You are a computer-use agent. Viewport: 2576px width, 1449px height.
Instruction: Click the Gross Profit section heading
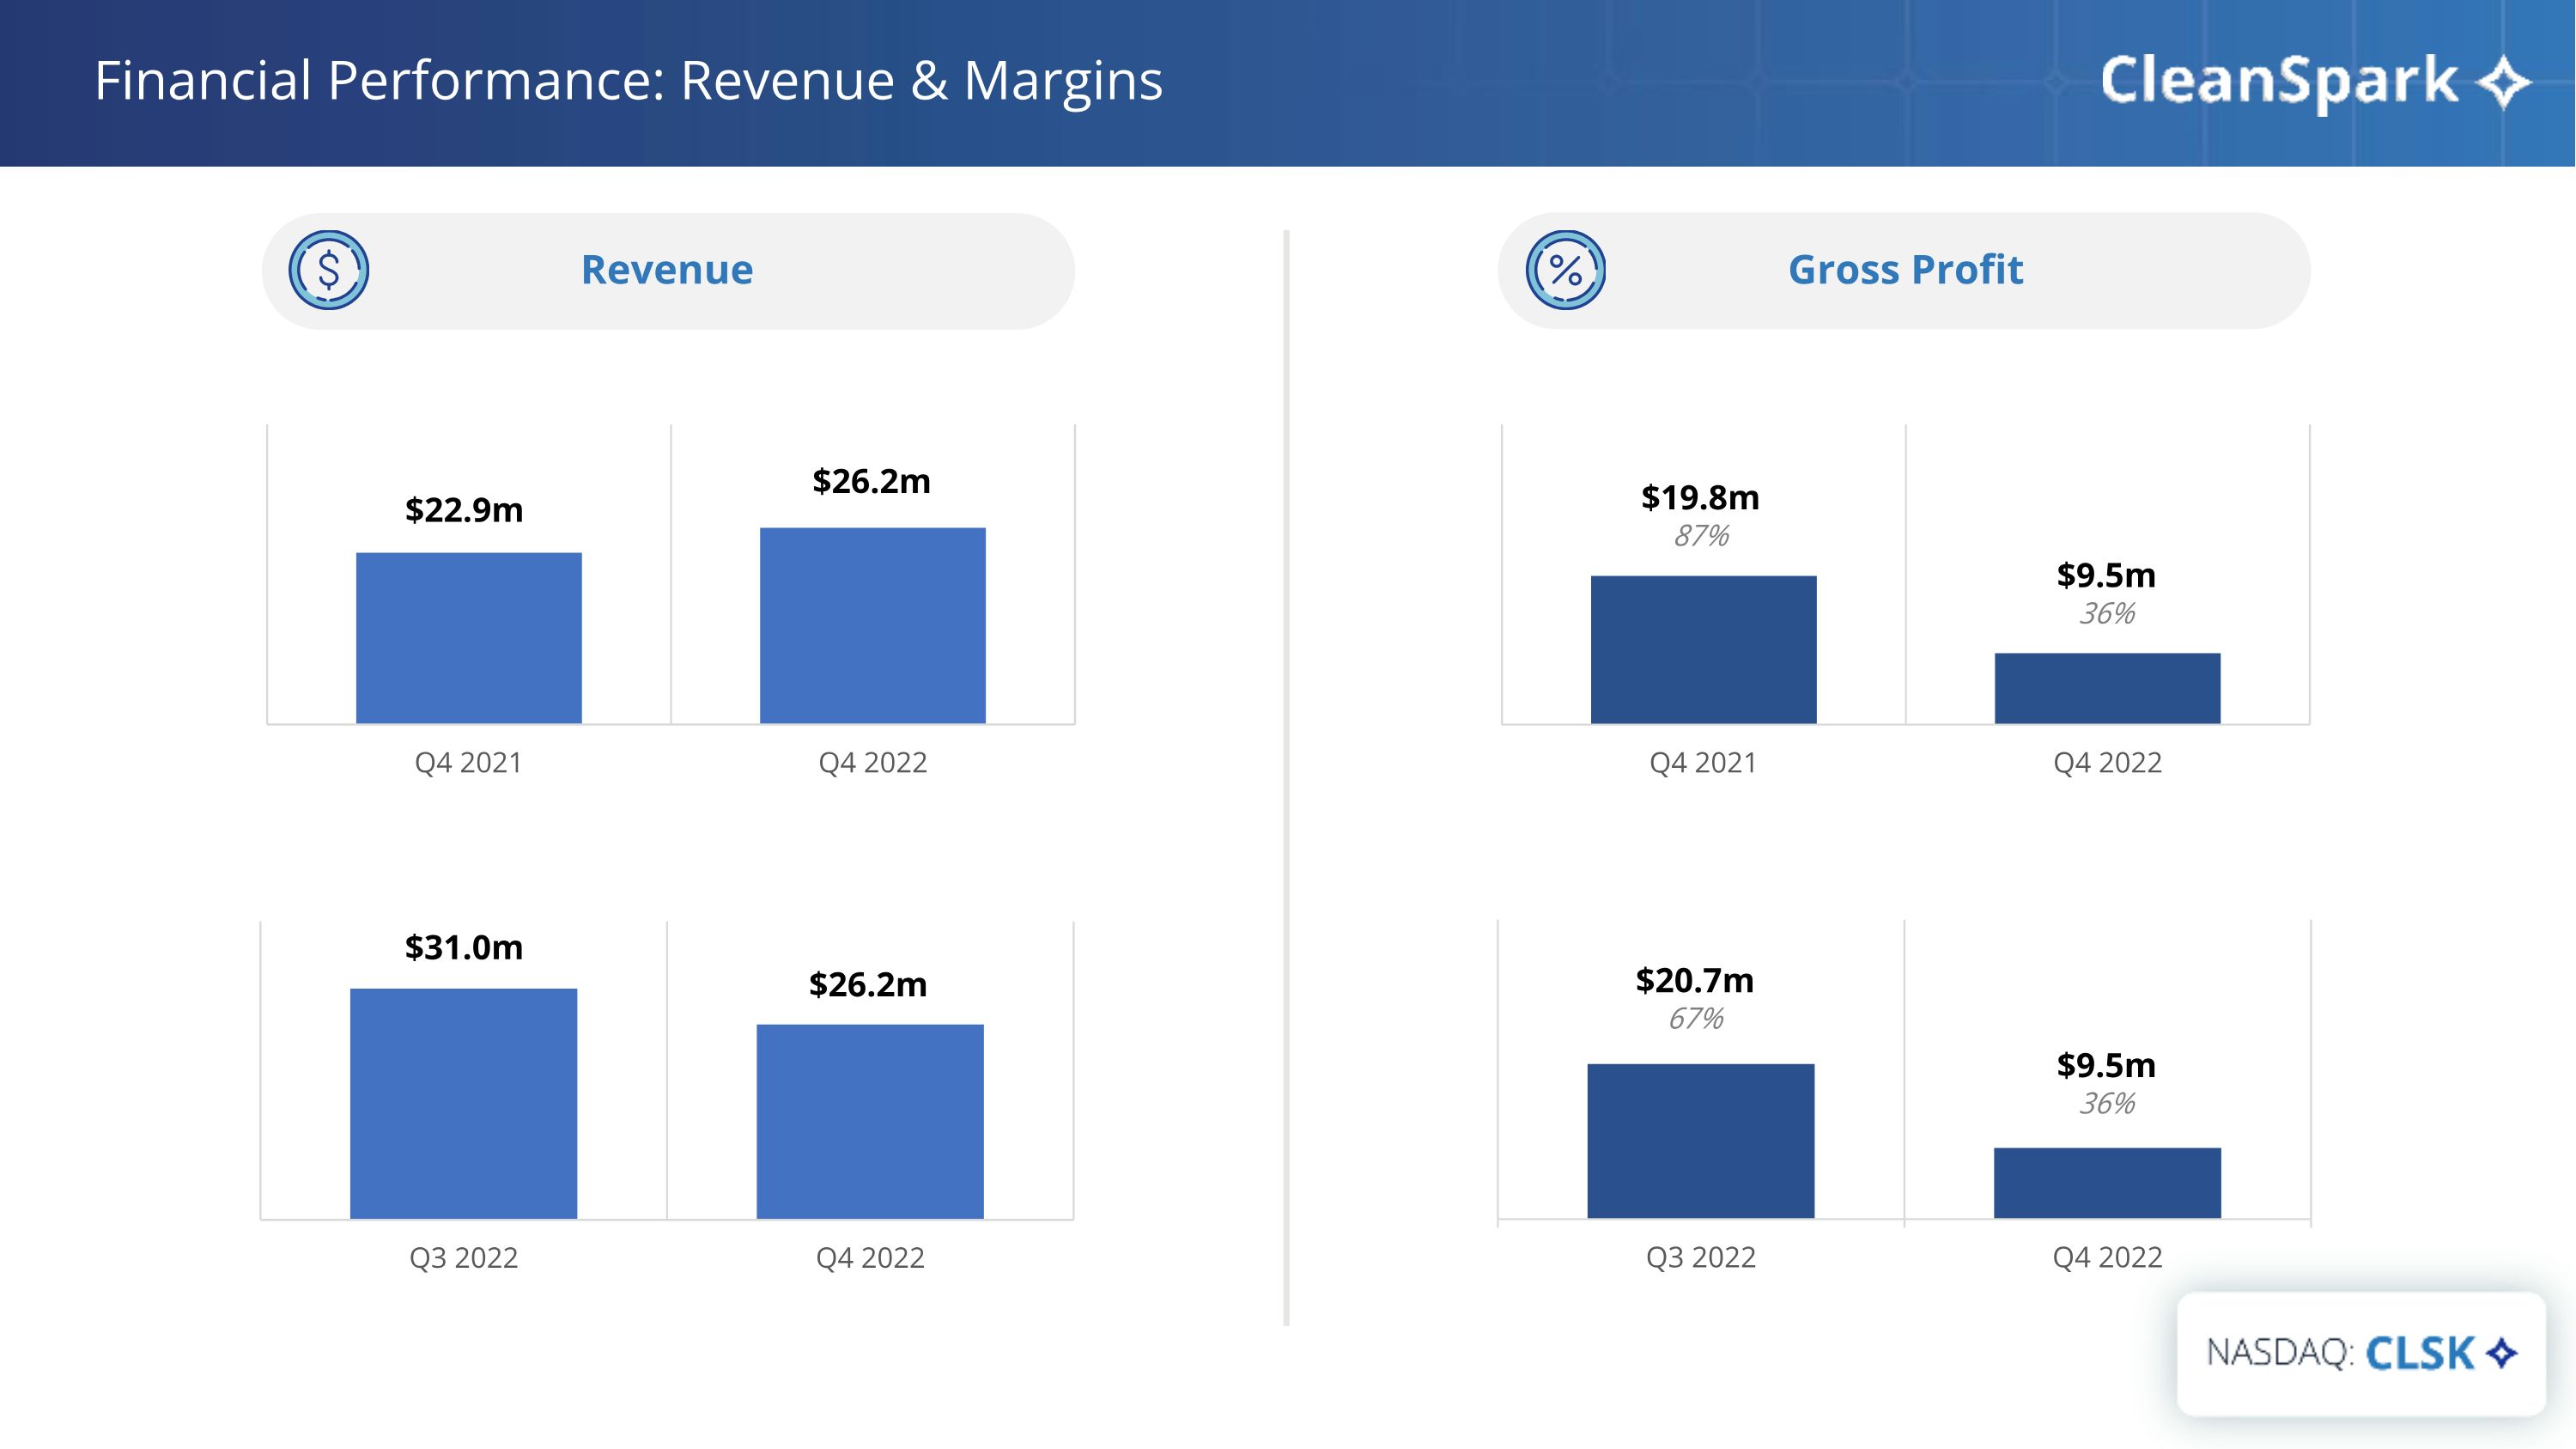pos(1905,270)
